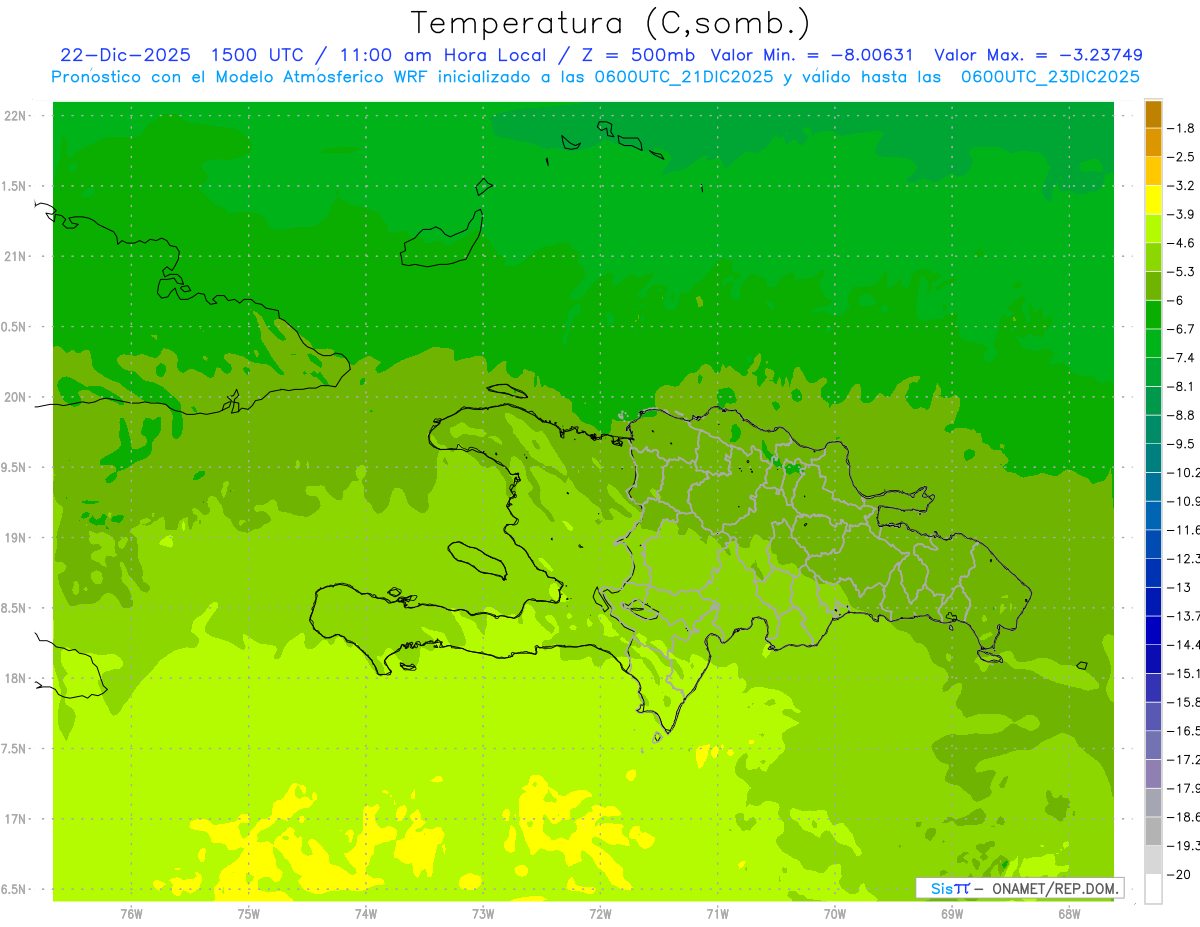Image resolution: width=1200 pixels, height=927 pixels.
Task: Click the 'Valor Min. = -8.00631' value
Action: pyautogui.click(x=813, y=55)
